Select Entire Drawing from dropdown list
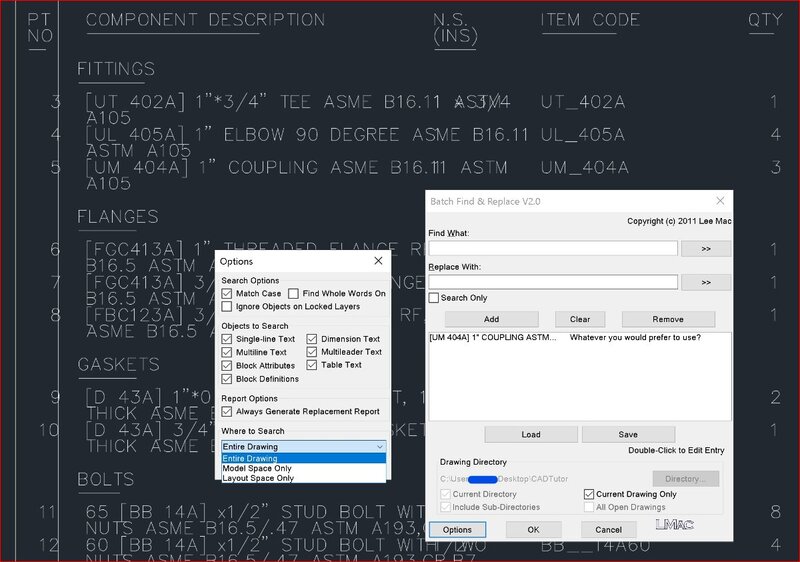The height and width of the screenshot is (562, 800). pos(304,458)
